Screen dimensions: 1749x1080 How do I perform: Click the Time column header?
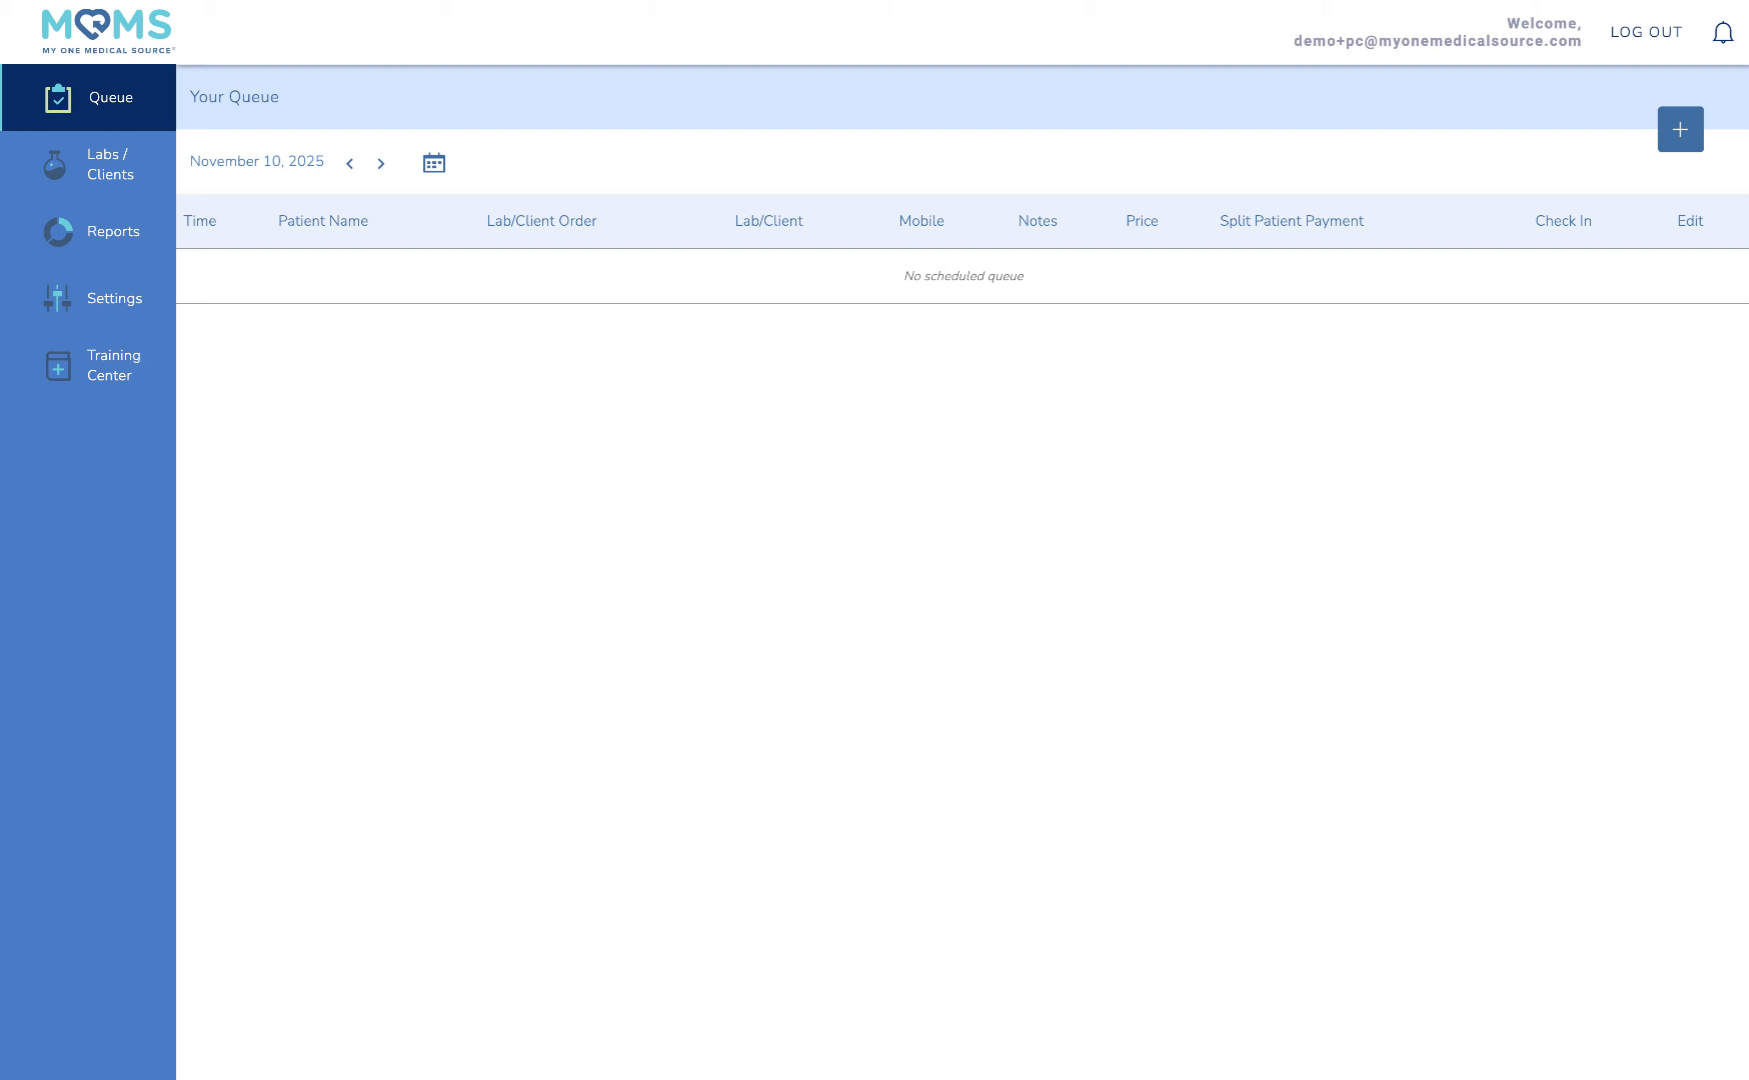coord(200,222)
